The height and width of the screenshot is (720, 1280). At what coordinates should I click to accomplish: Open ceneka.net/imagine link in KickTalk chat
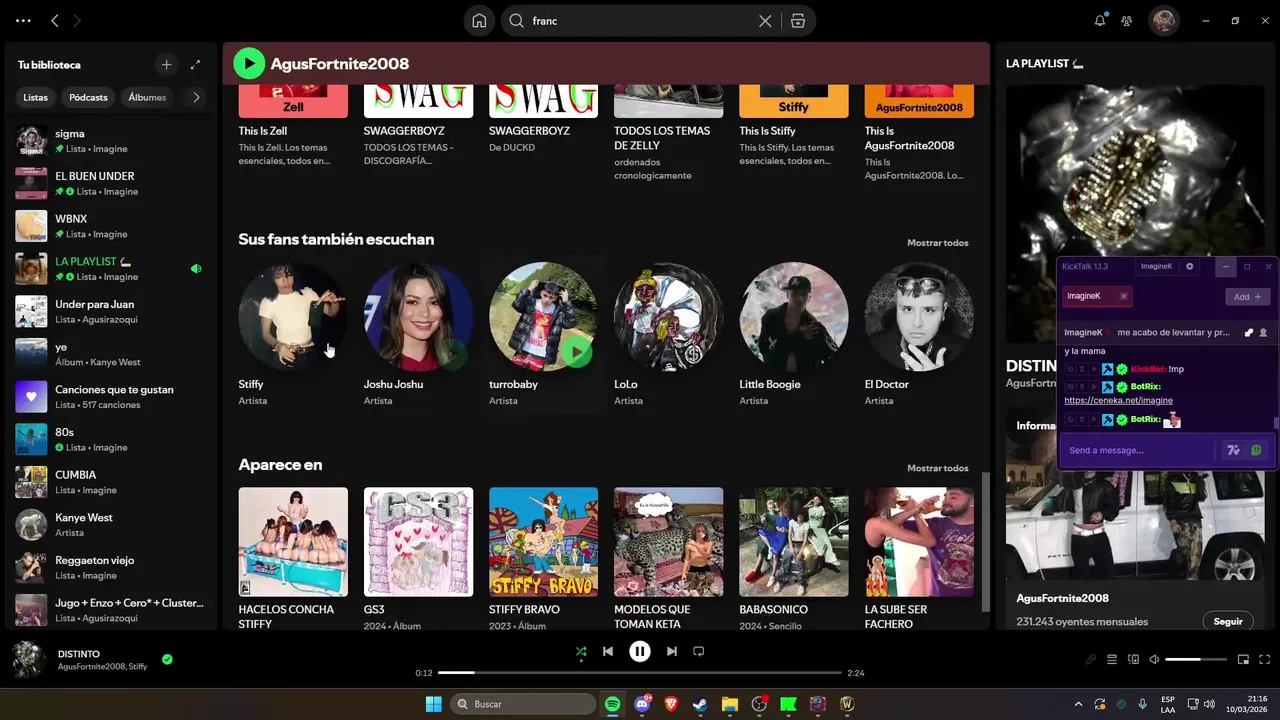(x=1118, y=401)
